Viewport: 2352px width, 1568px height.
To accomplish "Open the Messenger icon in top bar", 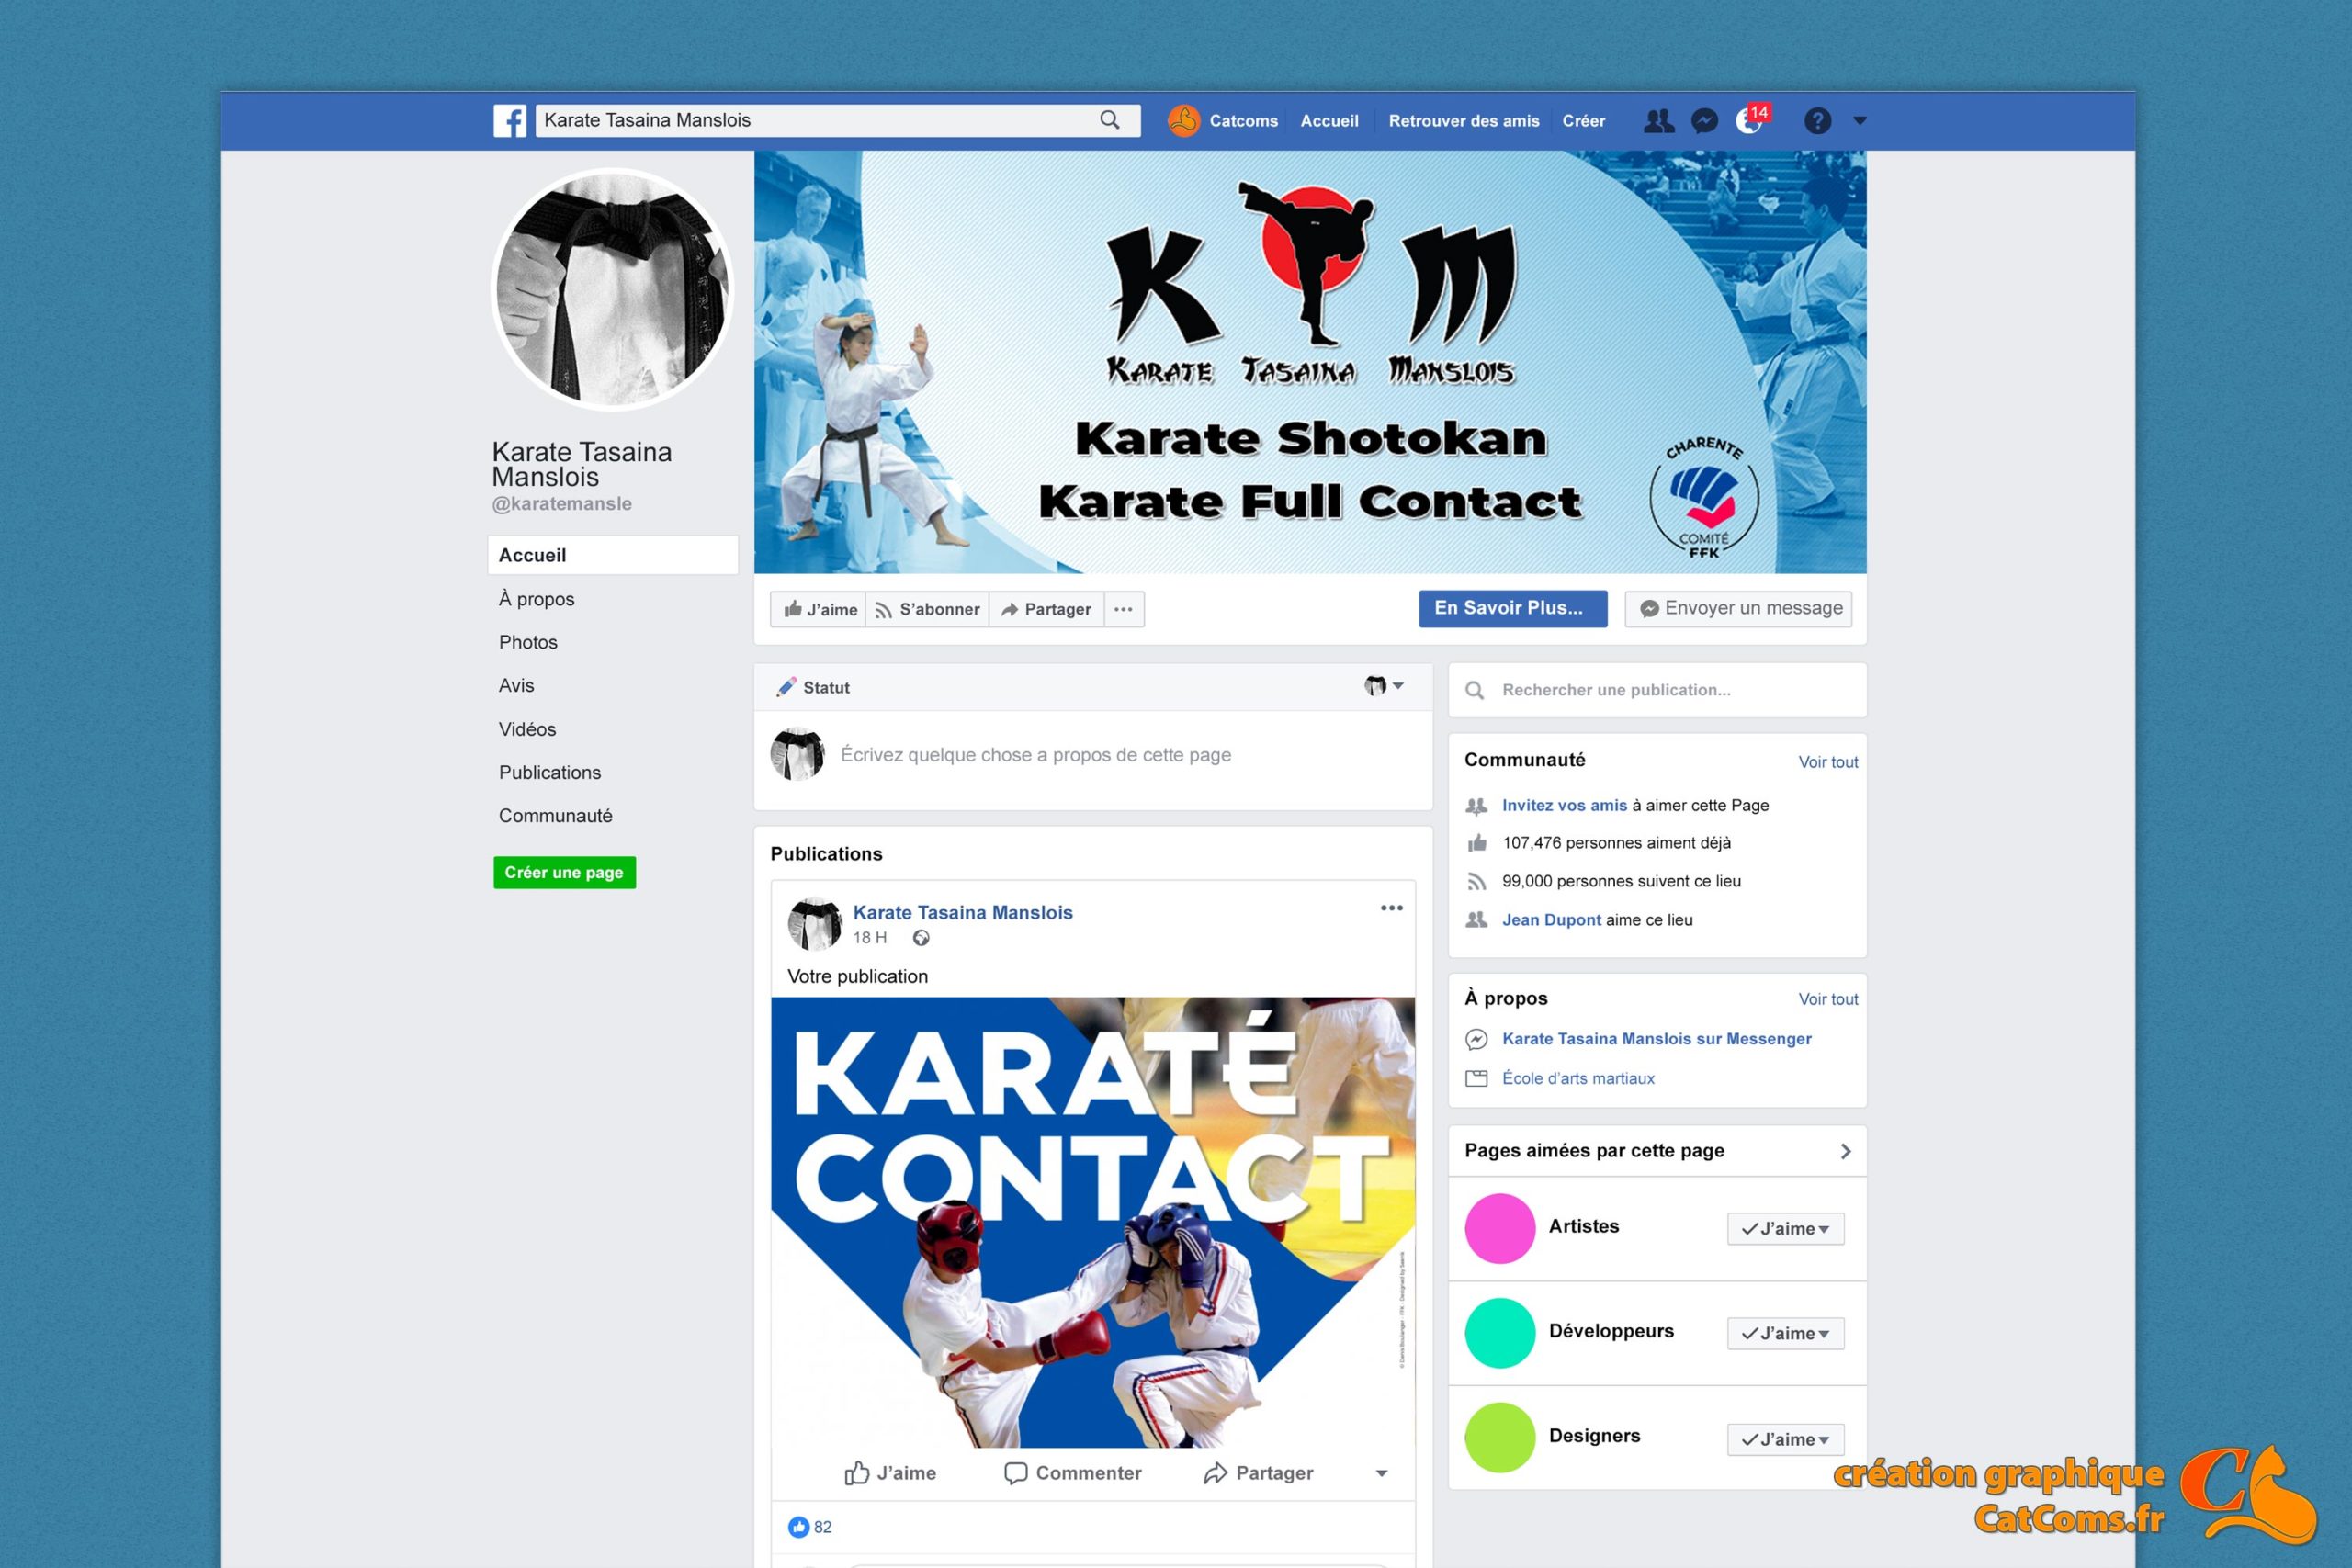I will [x=1704, y=121].
